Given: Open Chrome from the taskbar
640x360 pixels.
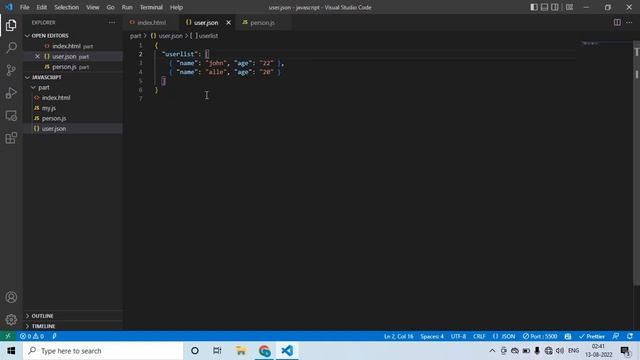Looking at the screenshot, I should click(x=264, y=351).
